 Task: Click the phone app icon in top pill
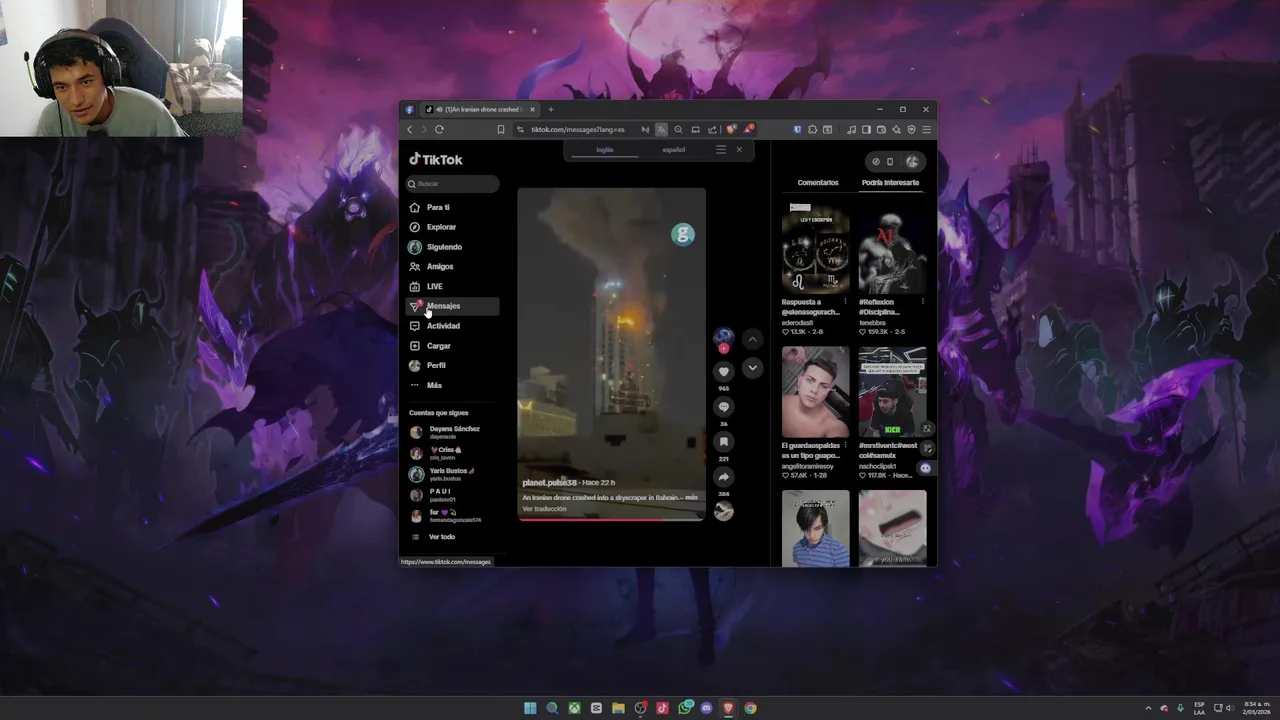[890, 161]
